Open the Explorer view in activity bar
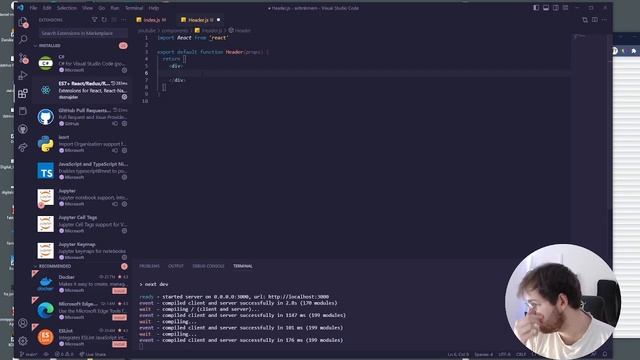 click(23, 22)
